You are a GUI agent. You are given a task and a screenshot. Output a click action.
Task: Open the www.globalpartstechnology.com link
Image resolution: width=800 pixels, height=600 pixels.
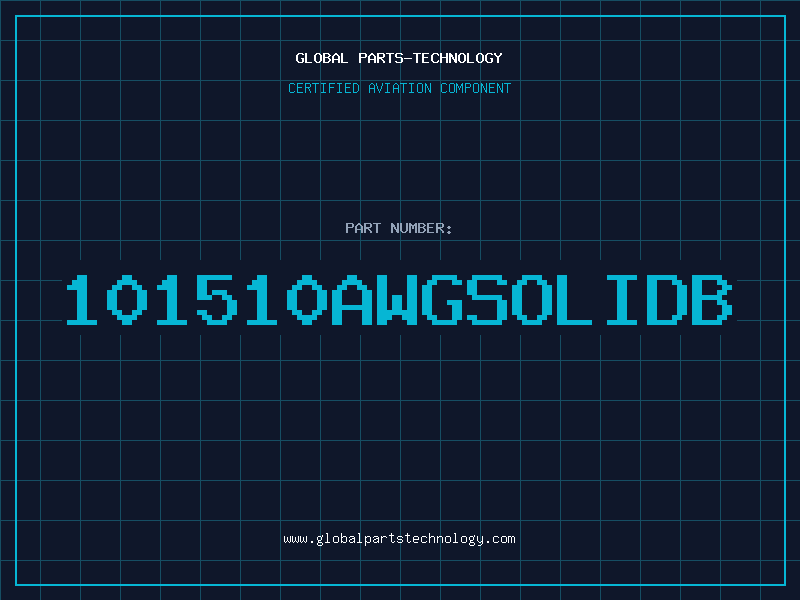[399, 539]
